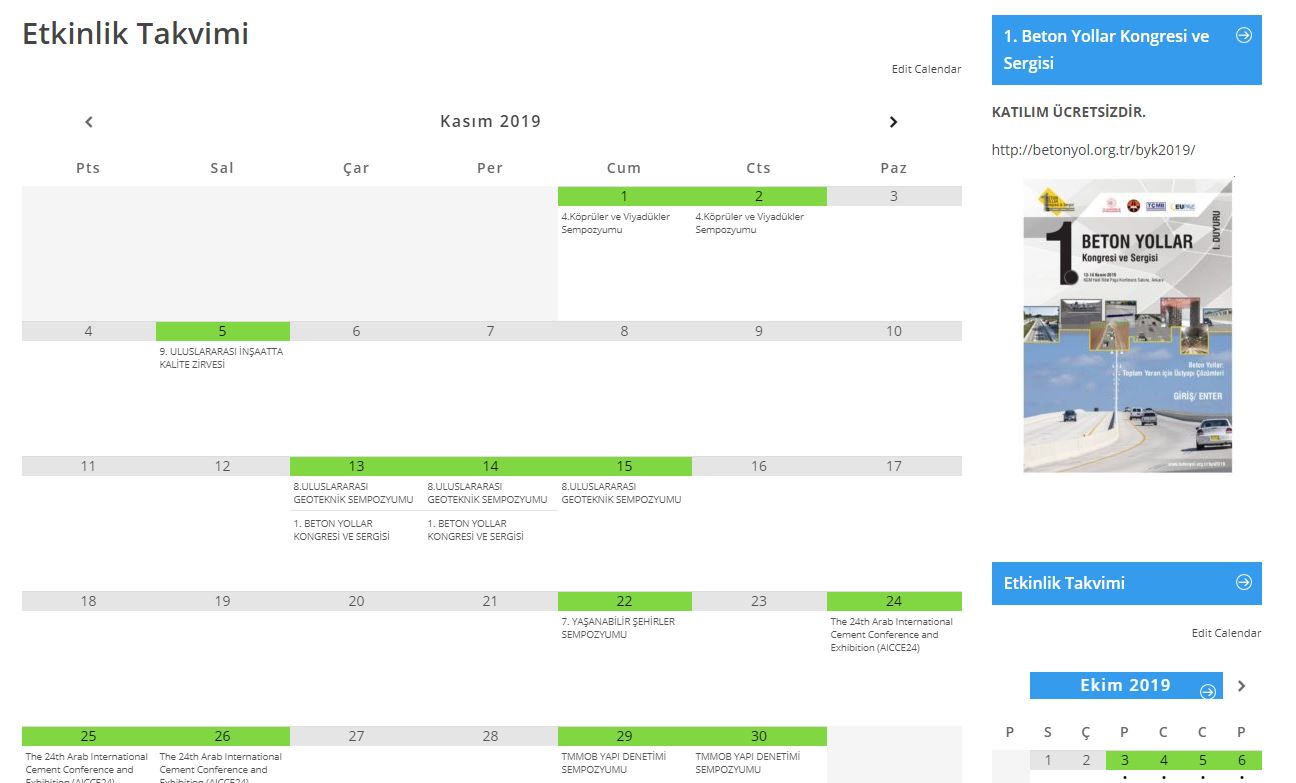Click circled arrow icon beside Ekim 2019
The image size is (1296, 783).
(x=1208, y=691)
